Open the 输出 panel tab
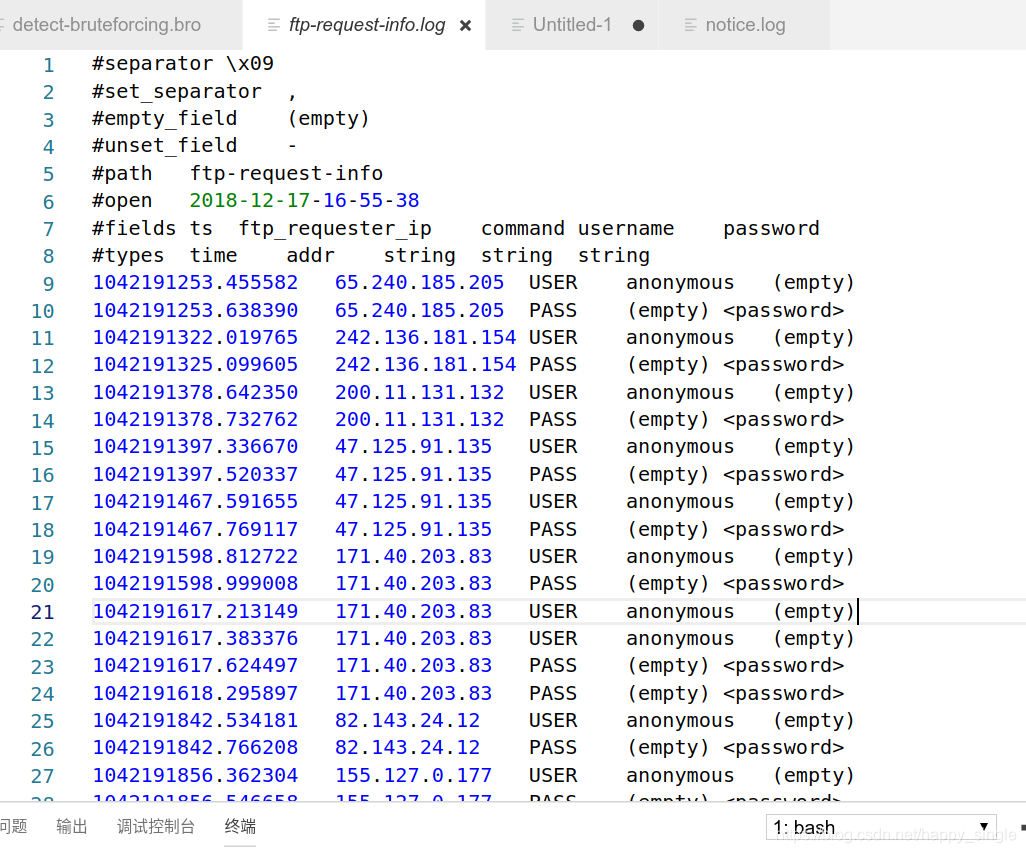Image resolution: width=1026 pixels, height=853 pixels. 71,826
